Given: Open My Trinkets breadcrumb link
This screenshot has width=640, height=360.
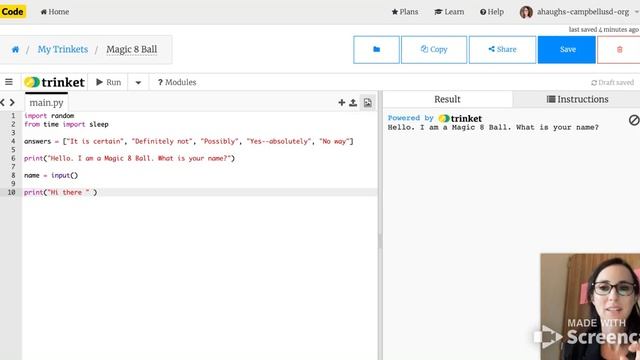Looking at the screenshot, I should [63, 49].
